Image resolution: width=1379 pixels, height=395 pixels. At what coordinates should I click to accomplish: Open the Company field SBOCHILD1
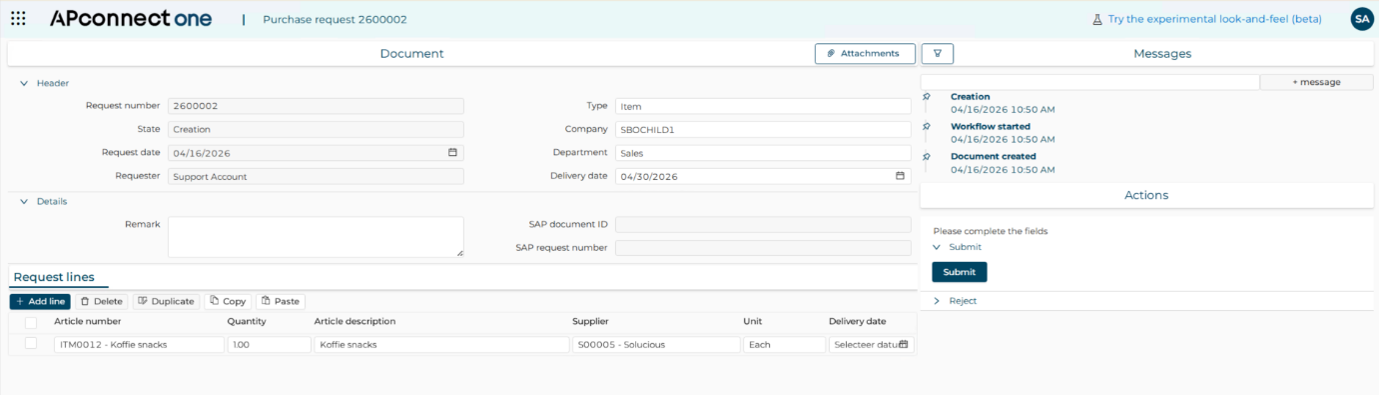(763, 129)
